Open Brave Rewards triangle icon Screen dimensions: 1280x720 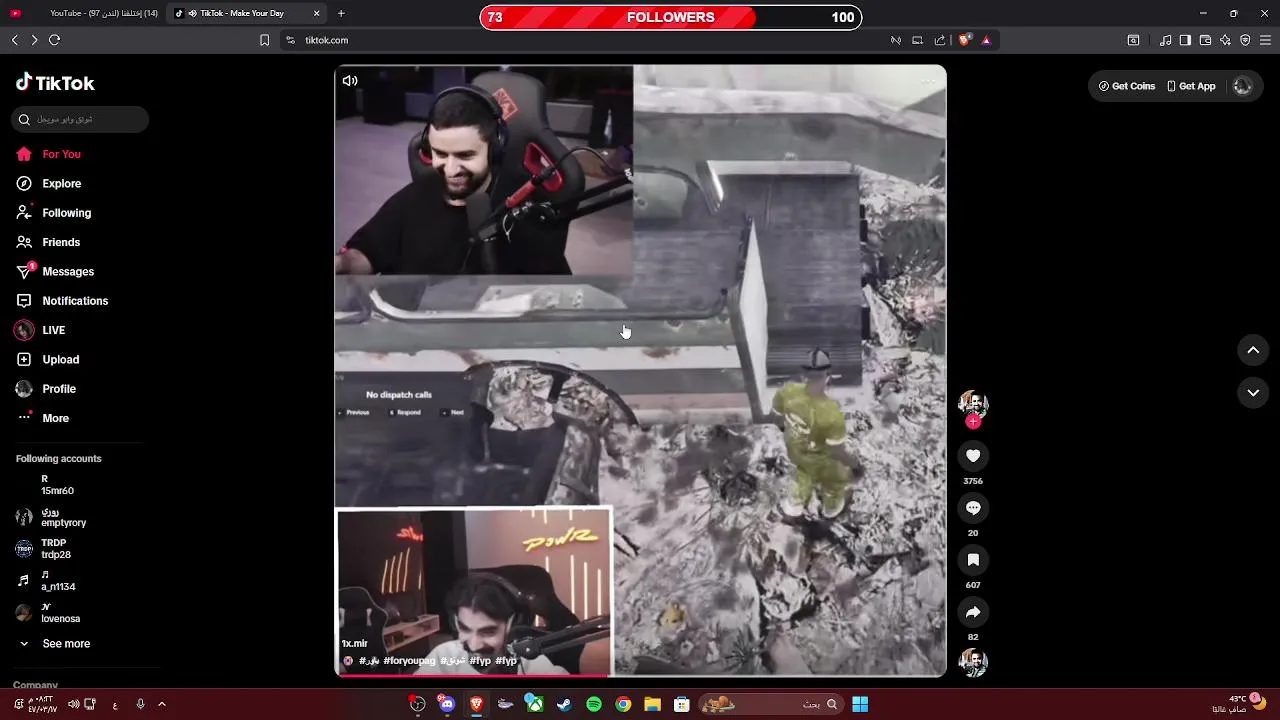tap(986, 40)
